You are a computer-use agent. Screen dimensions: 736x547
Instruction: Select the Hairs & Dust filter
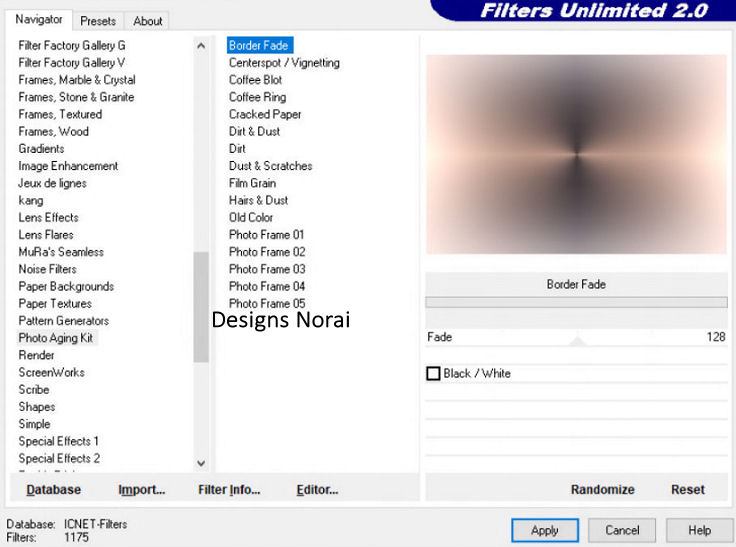[x=259, y=200]
